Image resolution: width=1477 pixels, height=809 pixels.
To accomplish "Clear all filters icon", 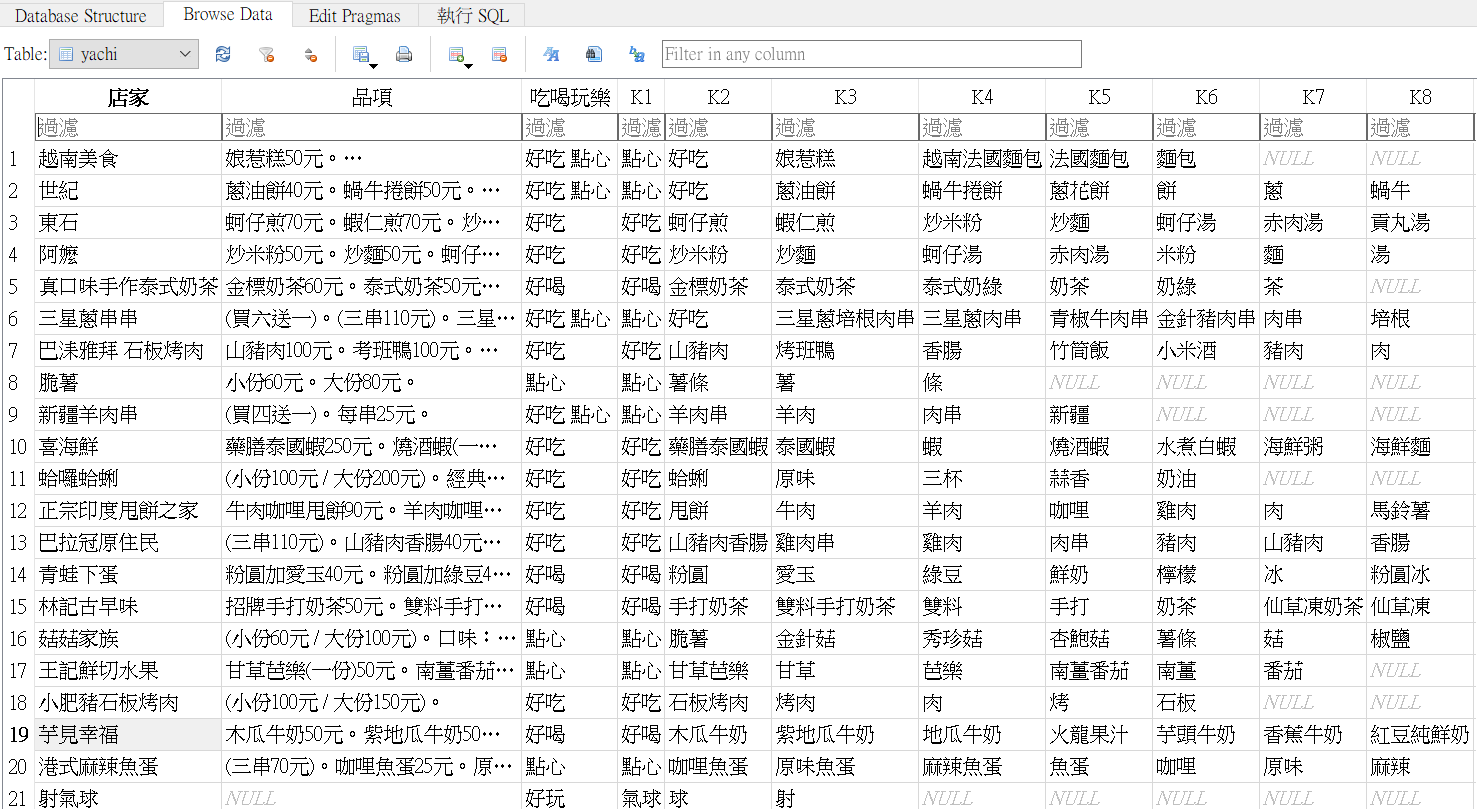I will pos(266,54).
